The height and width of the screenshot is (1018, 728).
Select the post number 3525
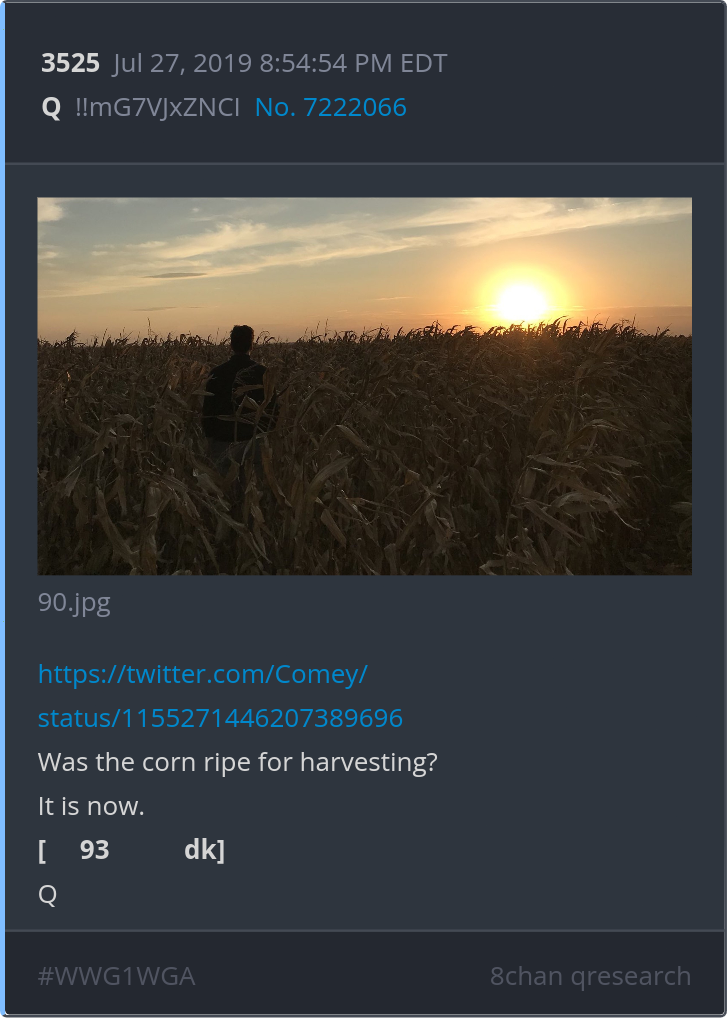pyautogui.click(x=70, y=64)
